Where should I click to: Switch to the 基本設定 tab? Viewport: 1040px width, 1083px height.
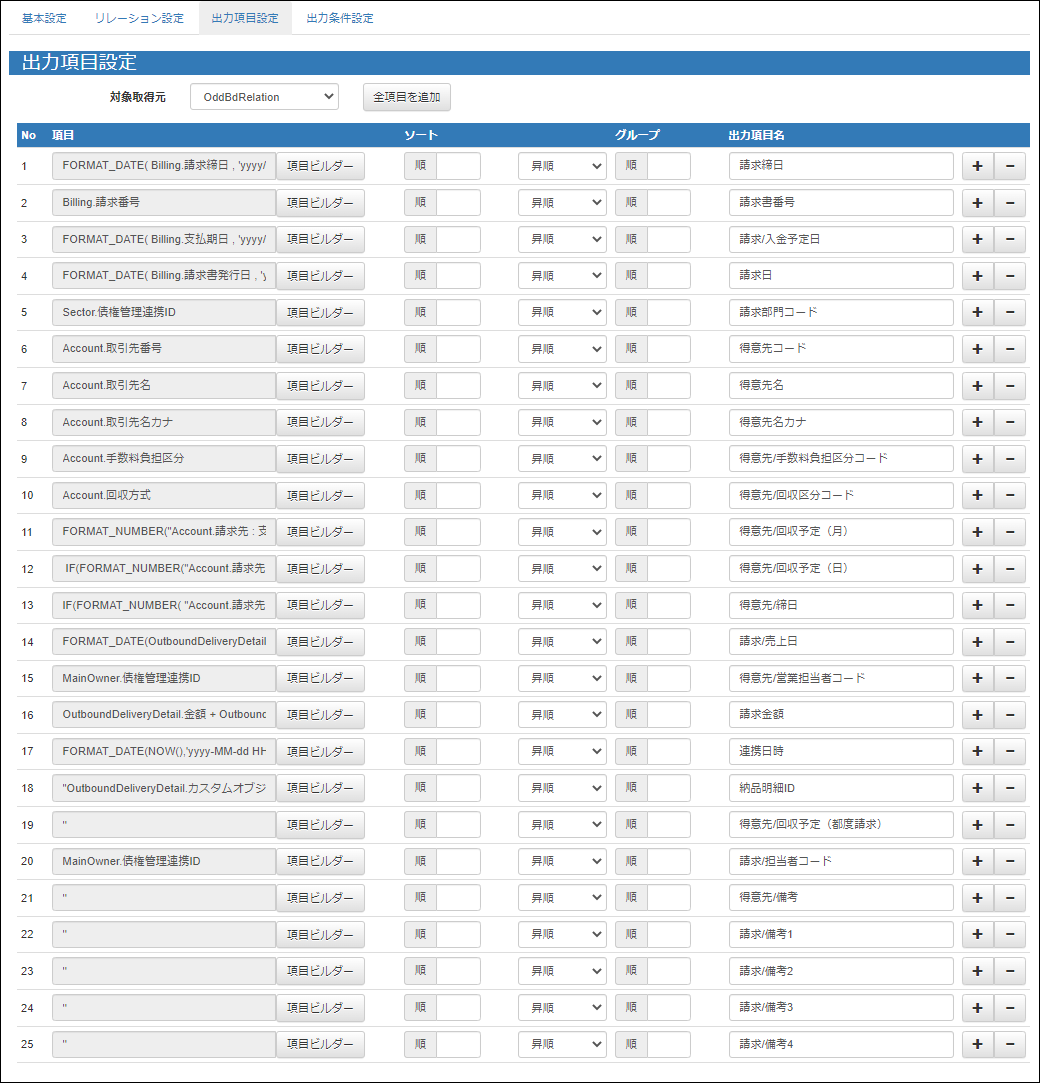pos(41,17)
